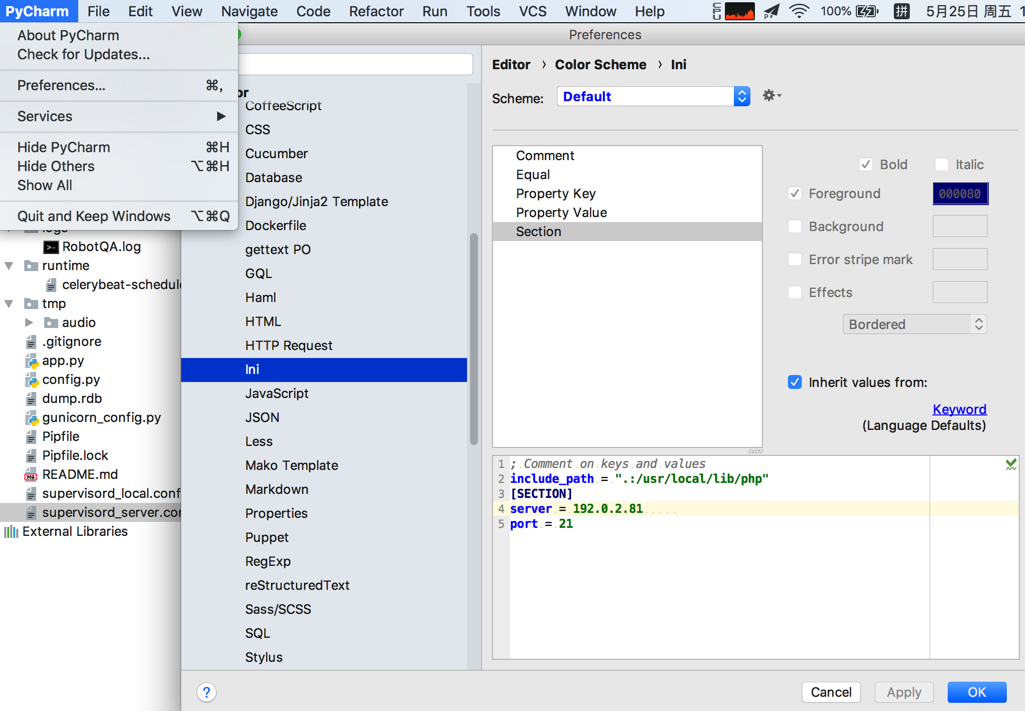Select Hide PyCharm menu item

119,147
